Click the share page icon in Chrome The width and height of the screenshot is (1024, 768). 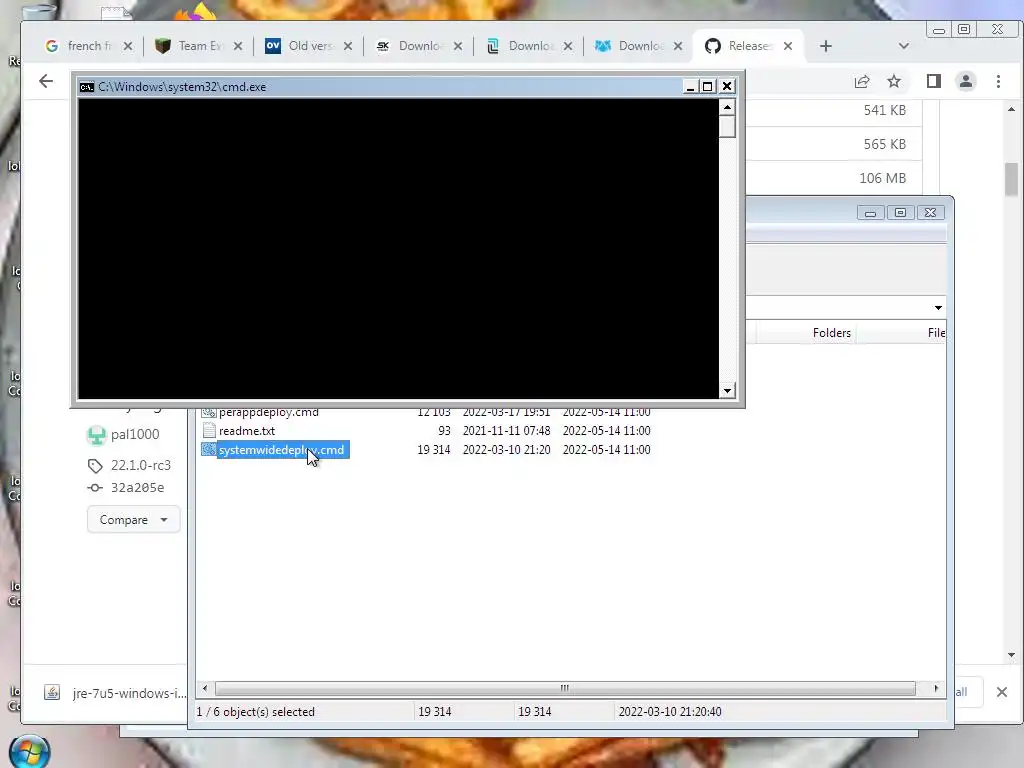point(862,81)
